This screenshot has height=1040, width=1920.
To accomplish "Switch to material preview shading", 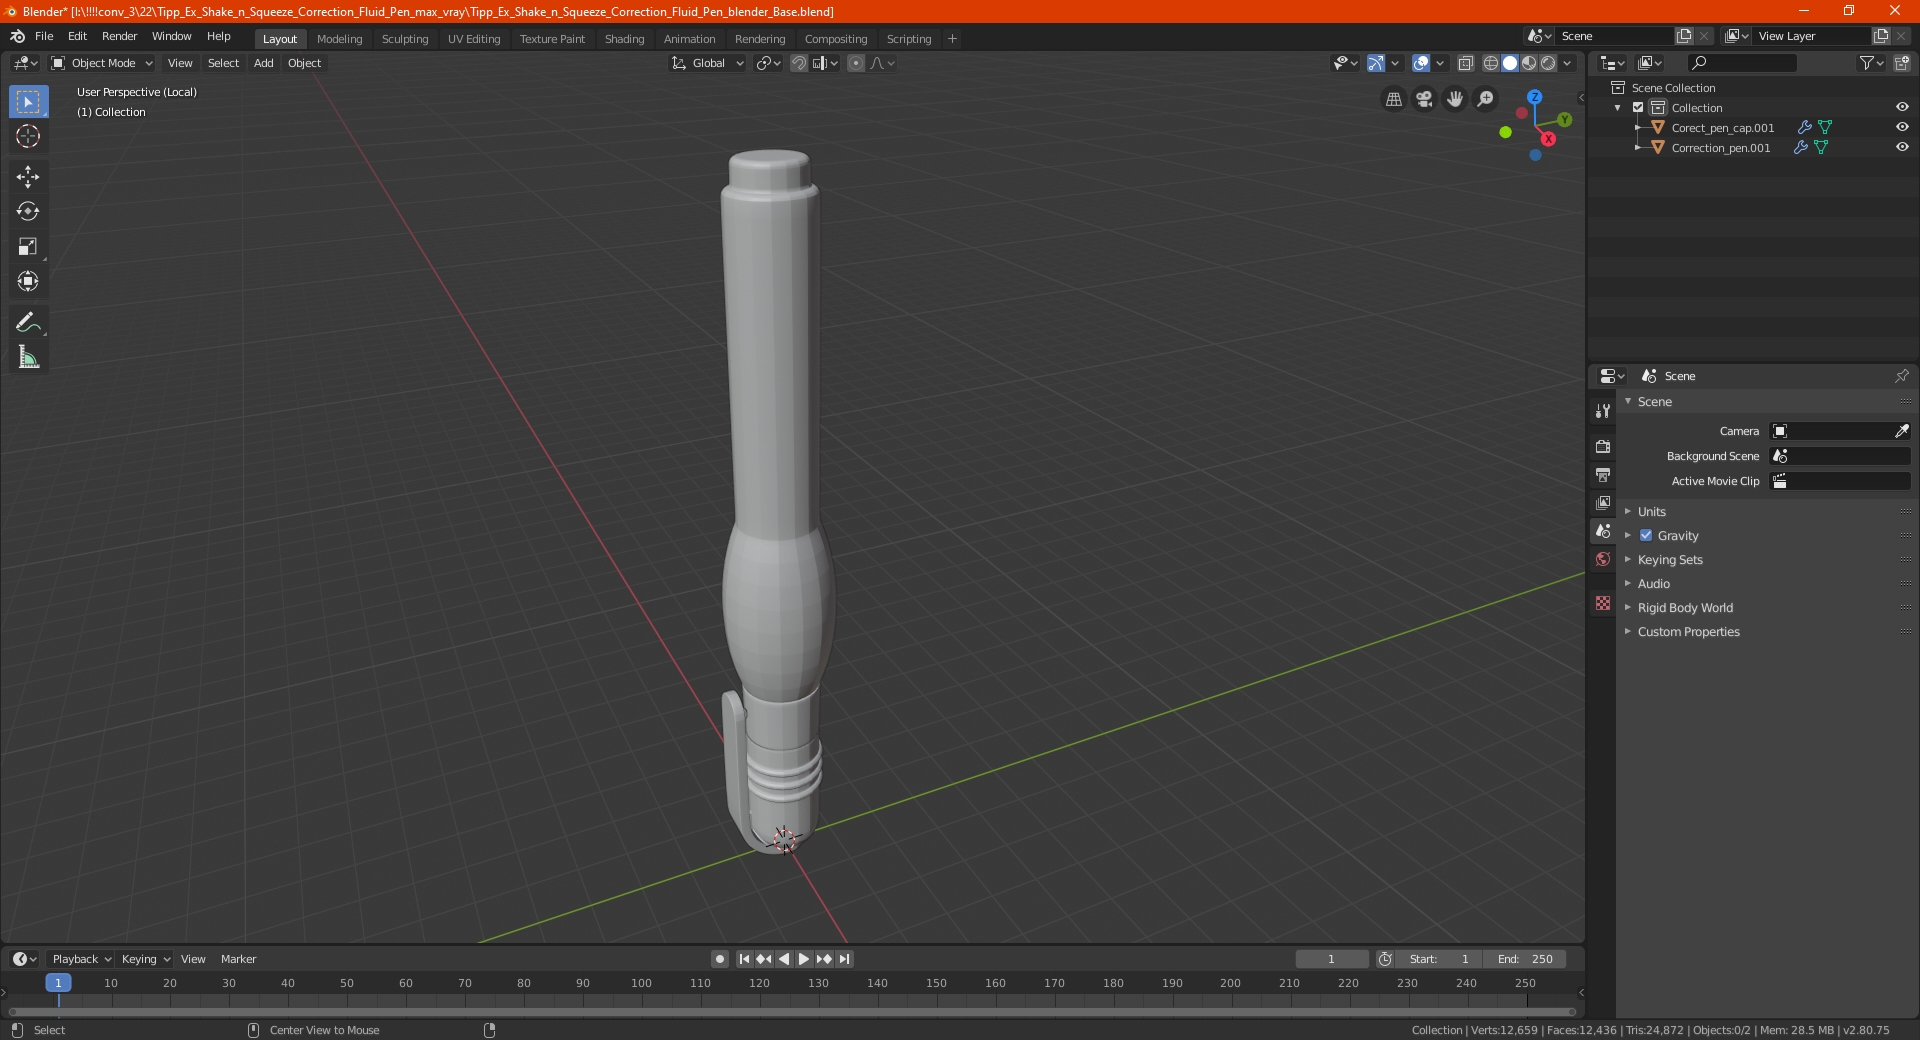I will (1529, 63).
